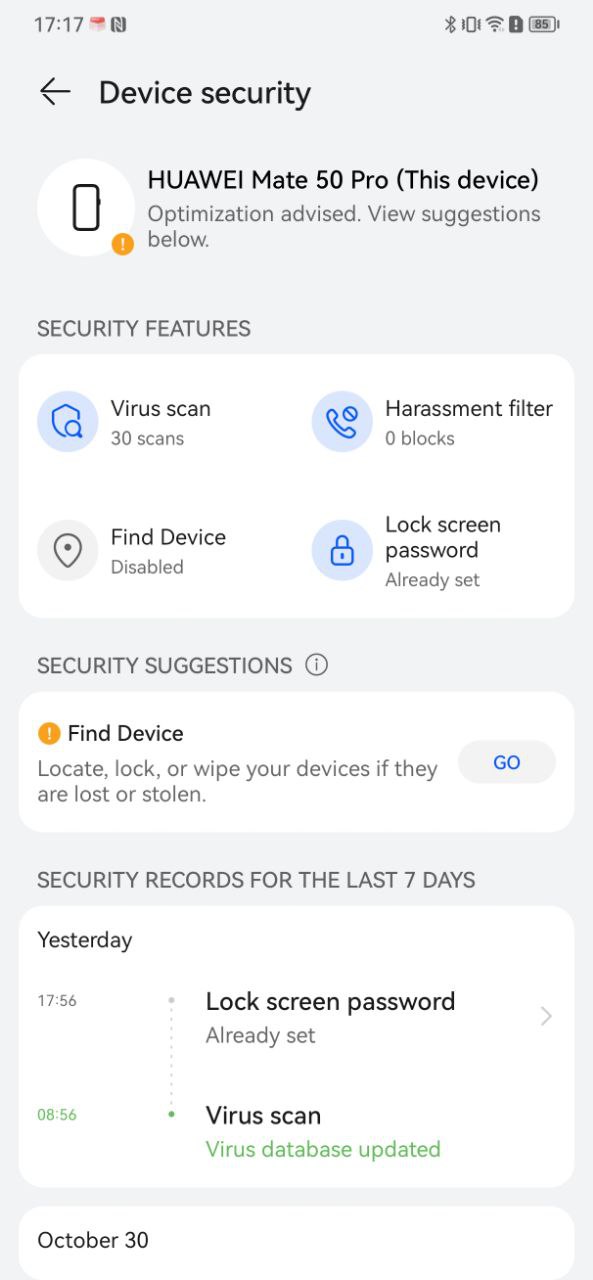
Task: Open the Virus scan shield icon
Action: (67, 421)
